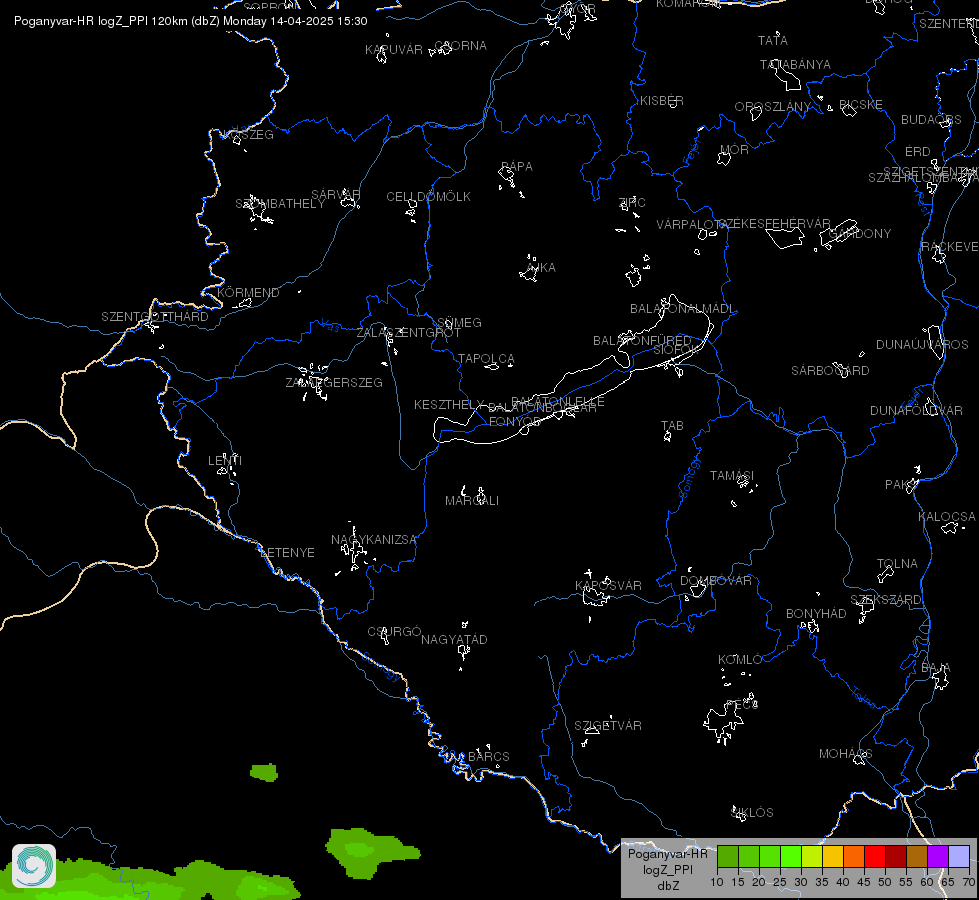
Task: Click the TAMÁSI city label
Action: pyautogui.click(x=732, y=475)
